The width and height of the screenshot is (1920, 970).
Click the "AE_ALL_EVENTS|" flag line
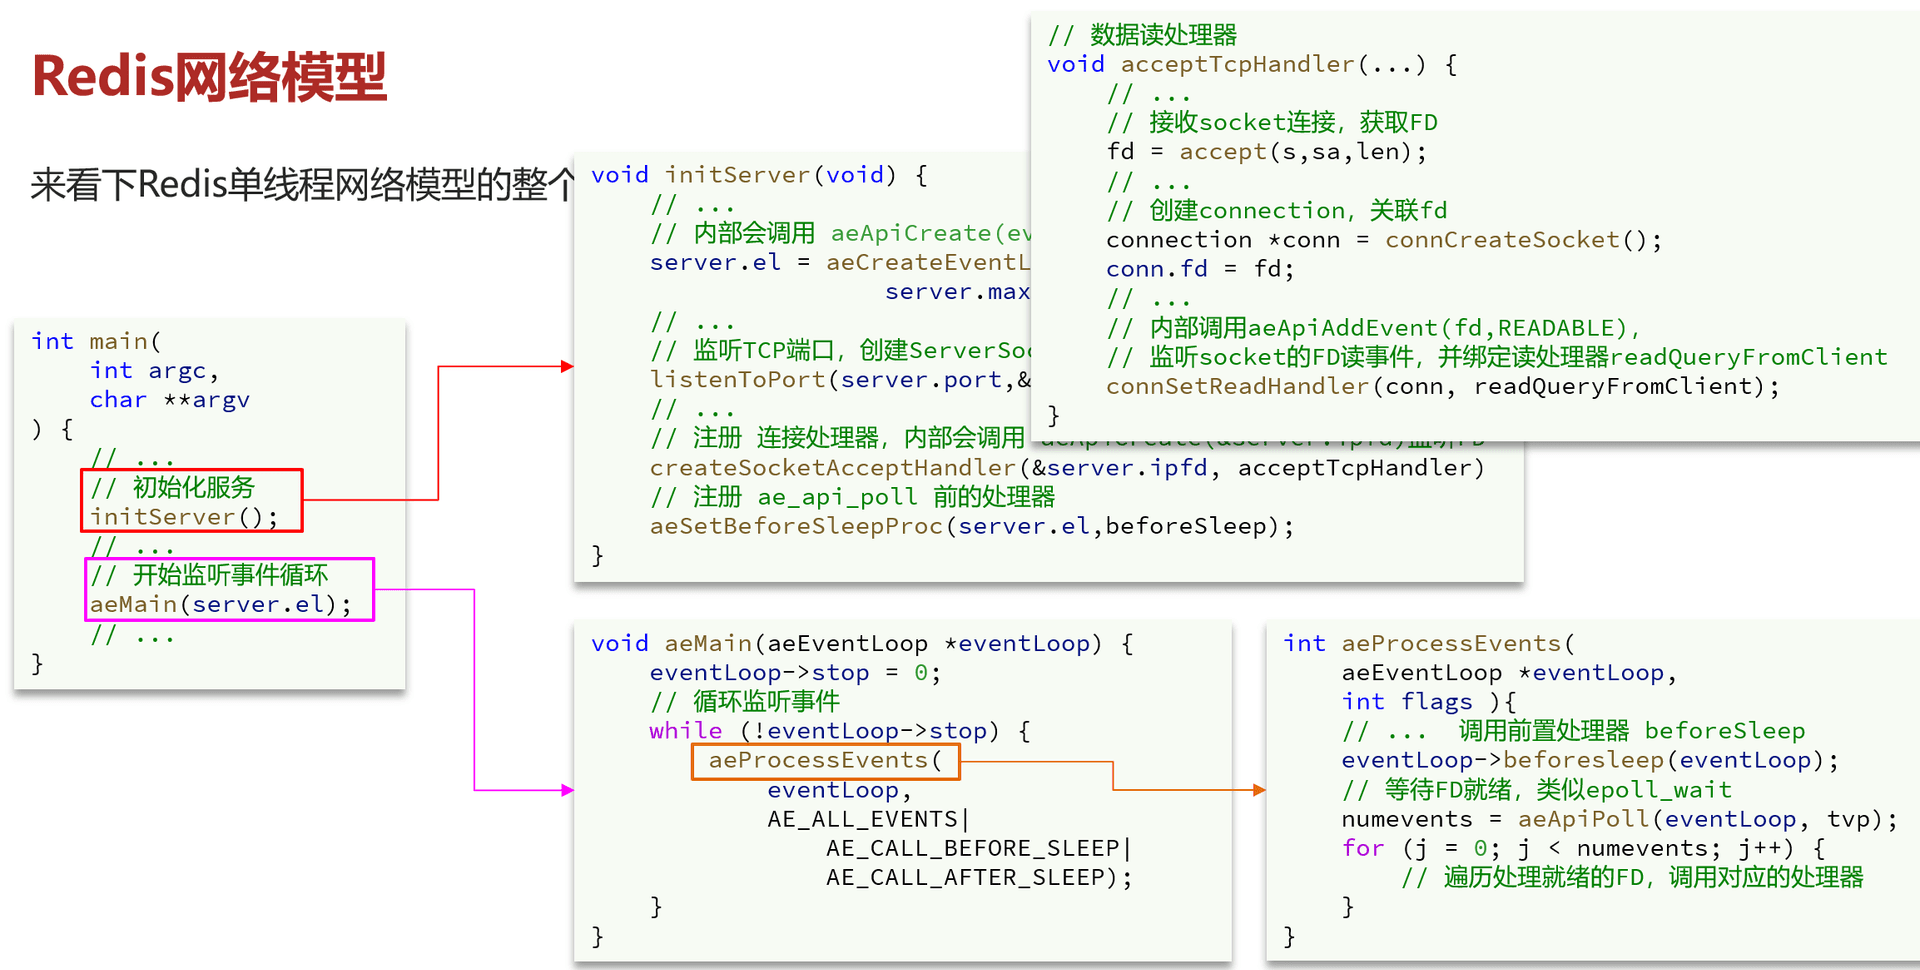868,819
